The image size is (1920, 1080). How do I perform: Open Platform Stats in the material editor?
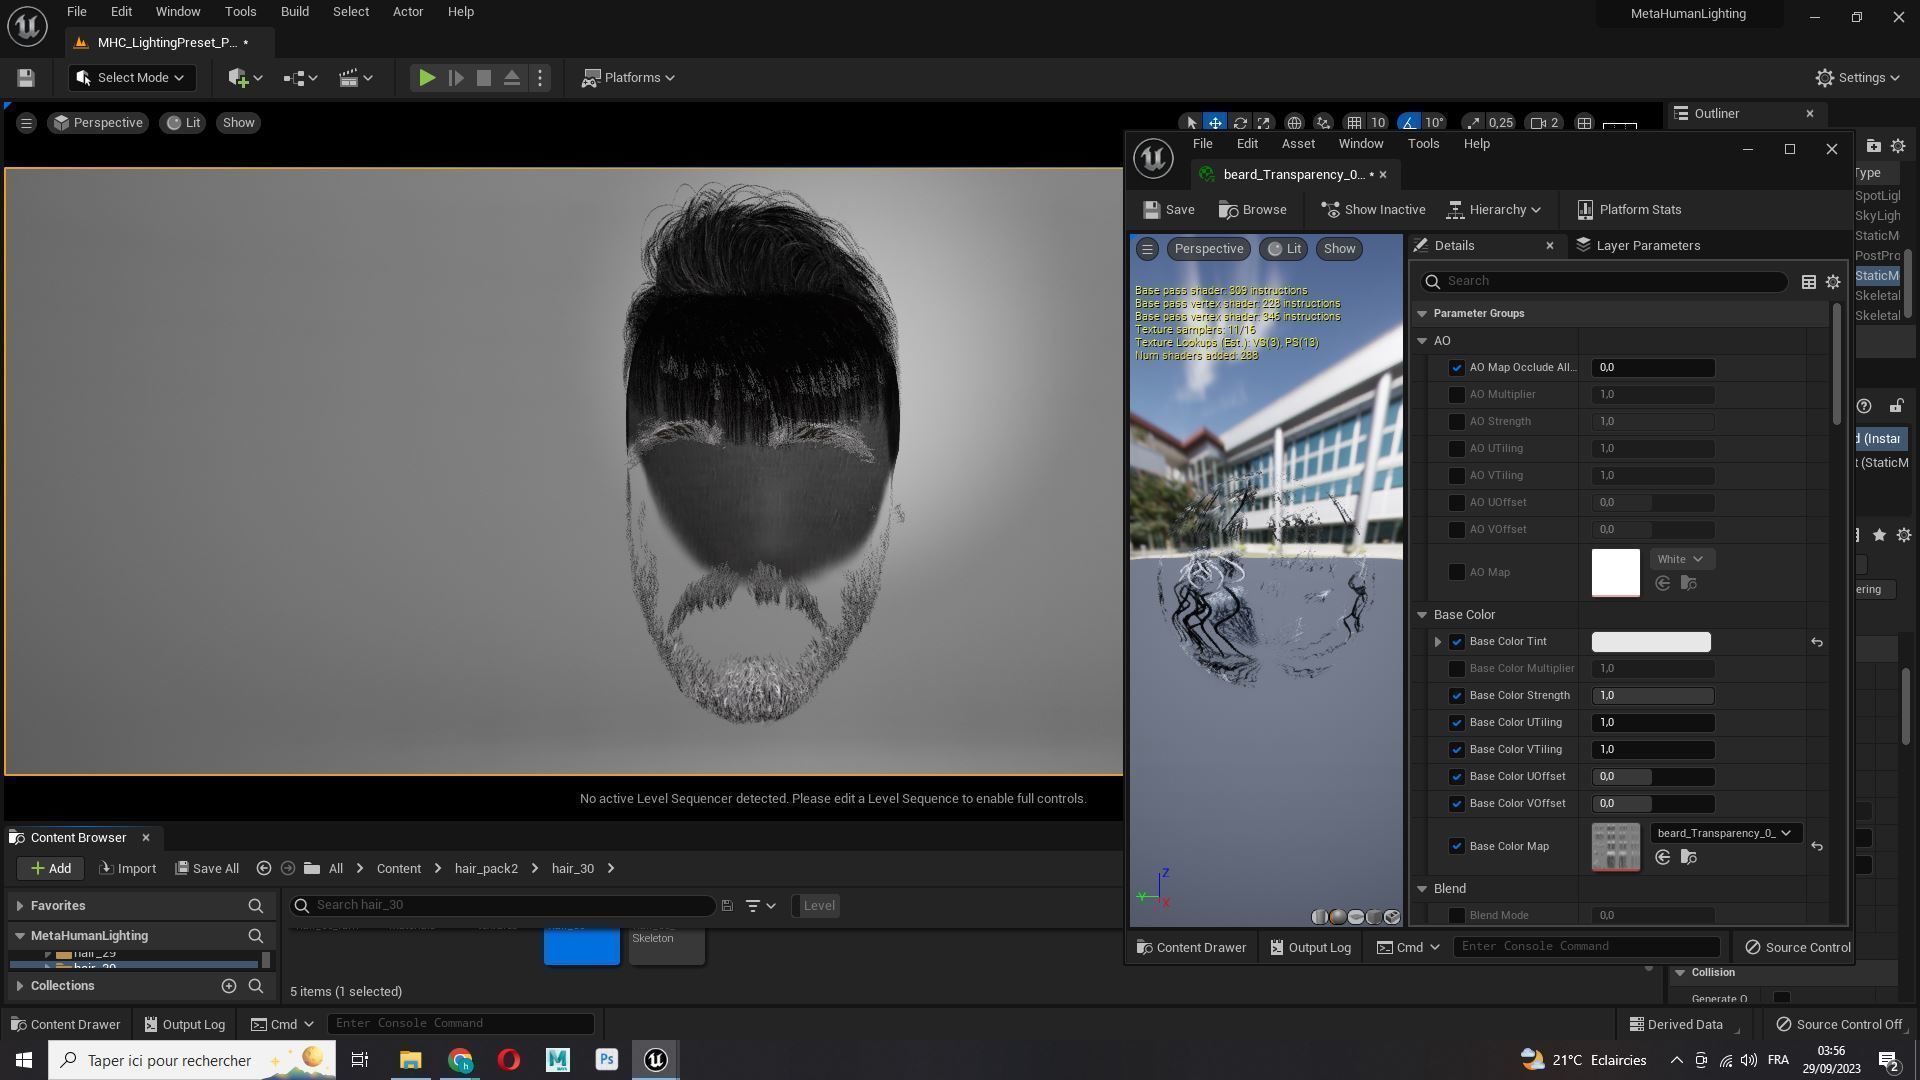point(1628,210)
